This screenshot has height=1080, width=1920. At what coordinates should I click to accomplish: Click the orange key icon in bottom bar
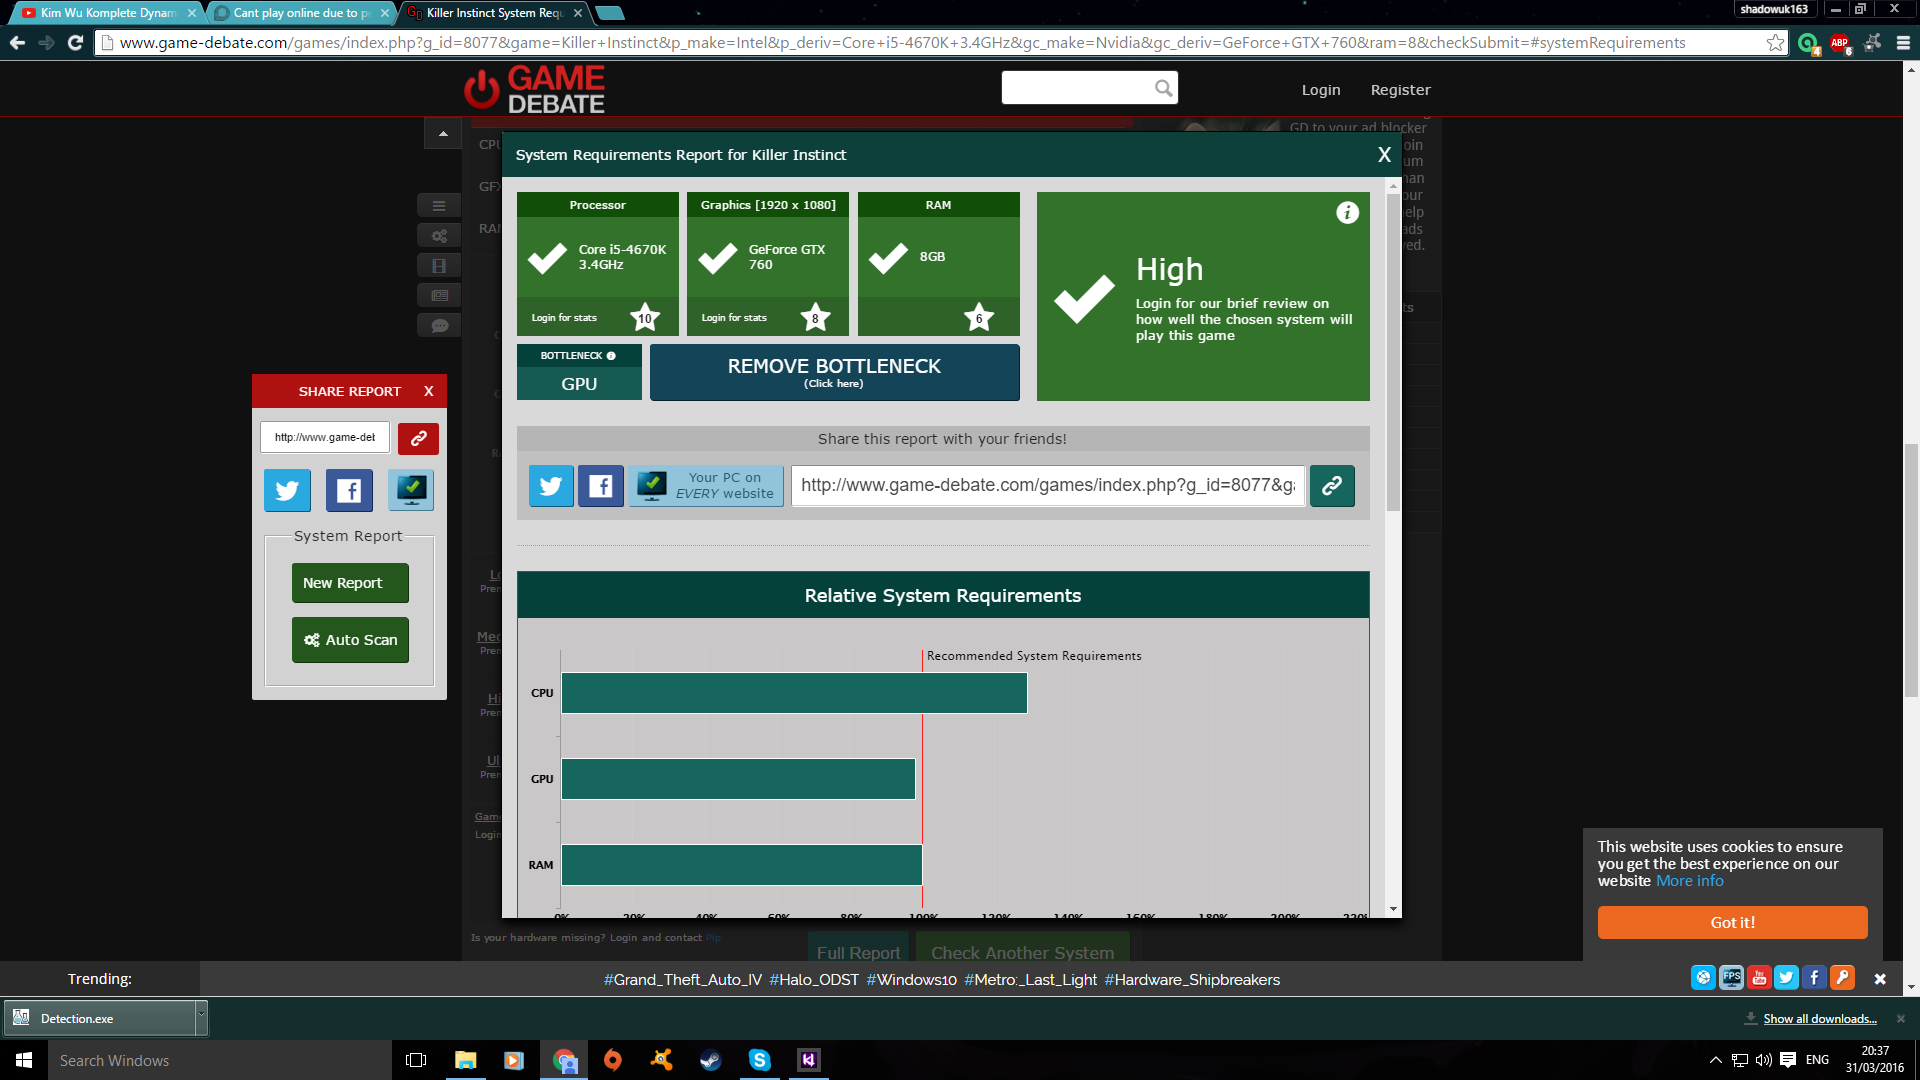tap(1842, 978)
